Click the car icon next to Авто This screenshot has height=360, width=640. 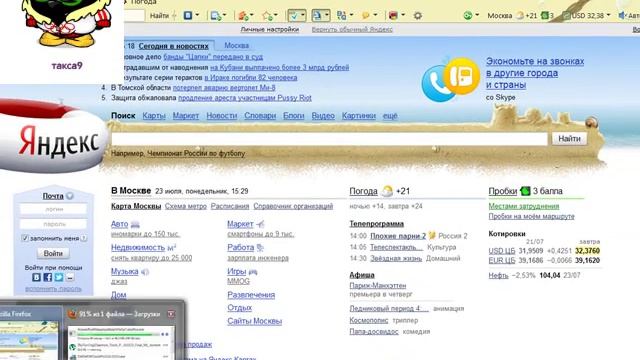[x=135, y=224]
